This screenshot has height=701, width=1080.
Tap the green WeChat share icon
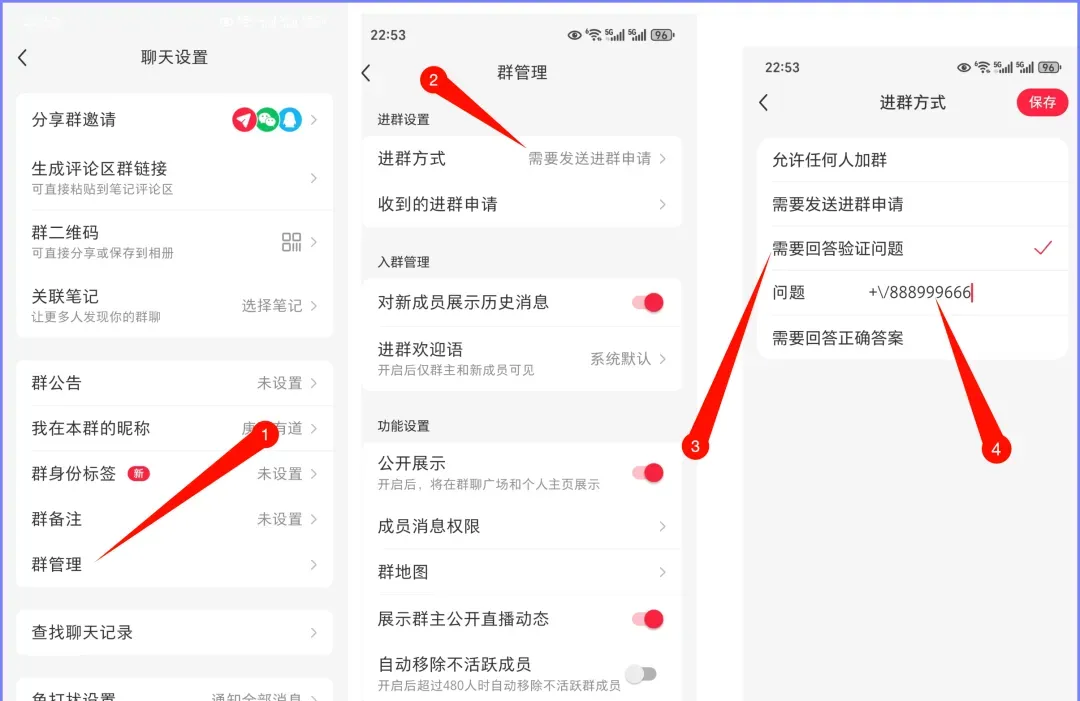(267, 120)
